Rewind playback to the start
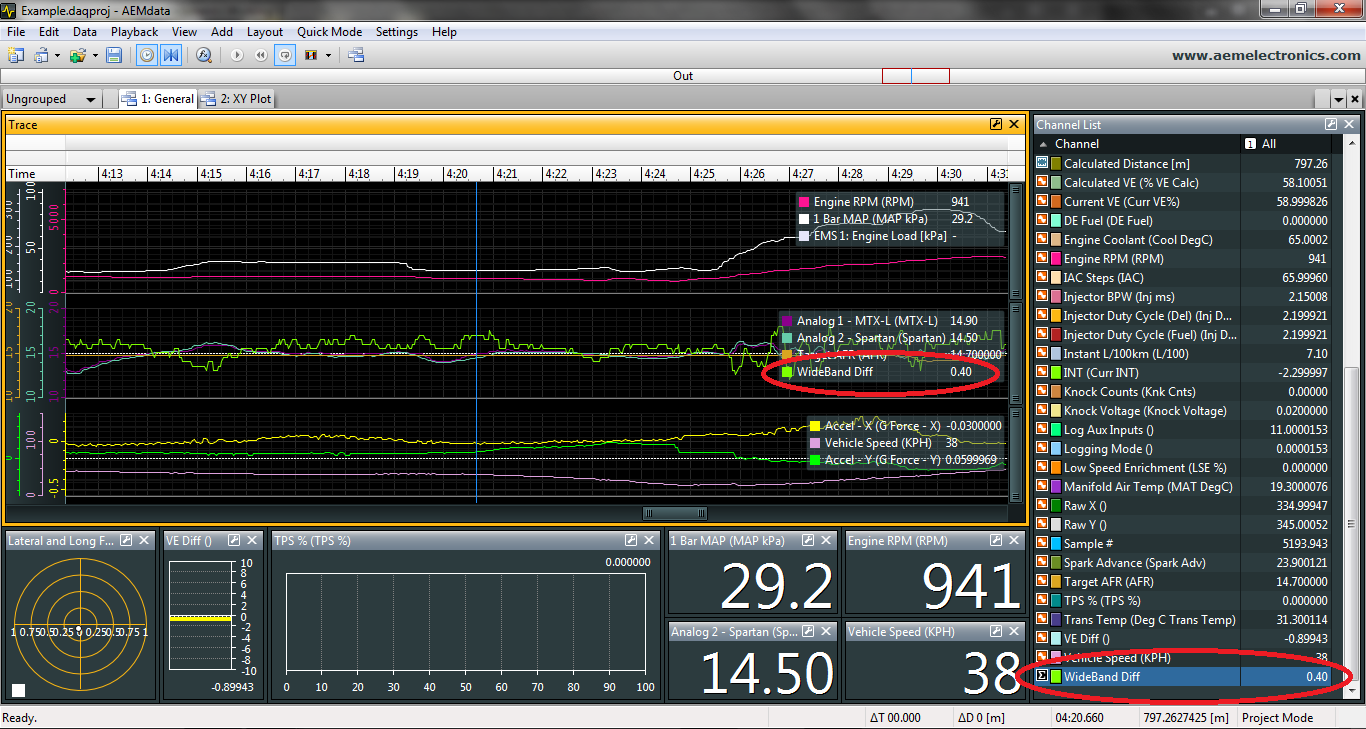This screenshot has height=729, width=1366. tap(261, 55)
